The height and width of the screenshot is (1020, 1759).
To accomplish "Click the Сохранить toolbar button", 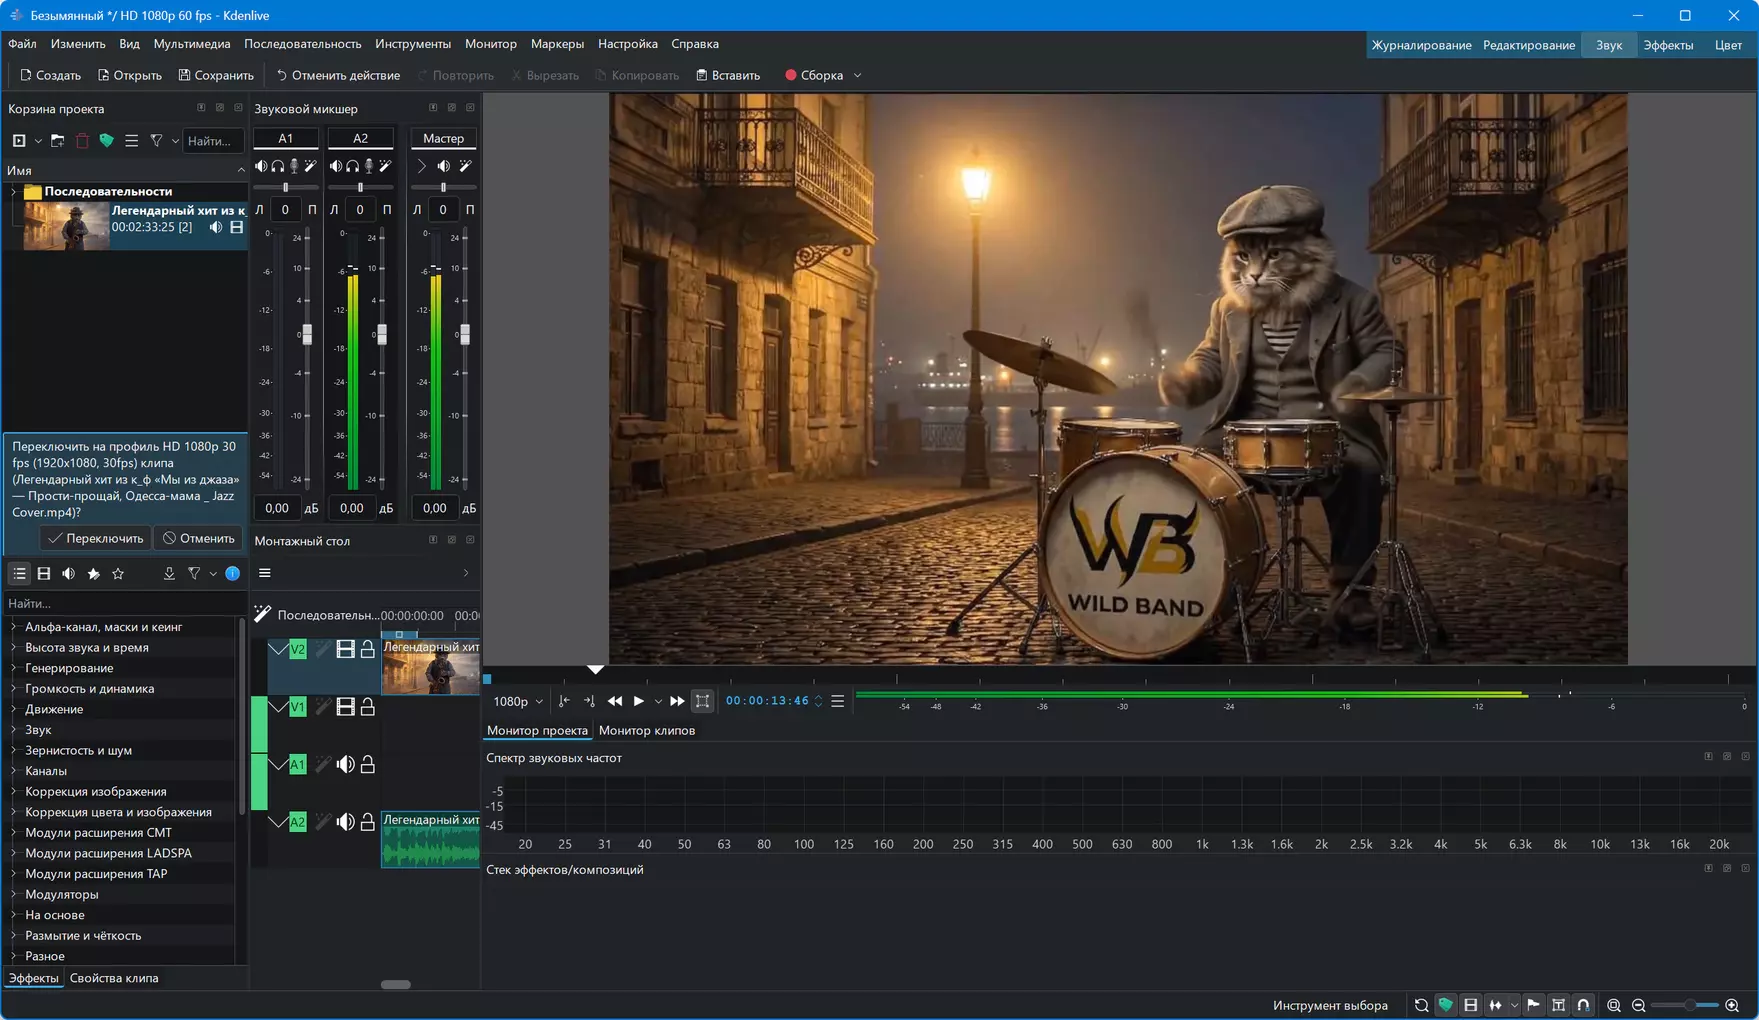I will [216, 75].
